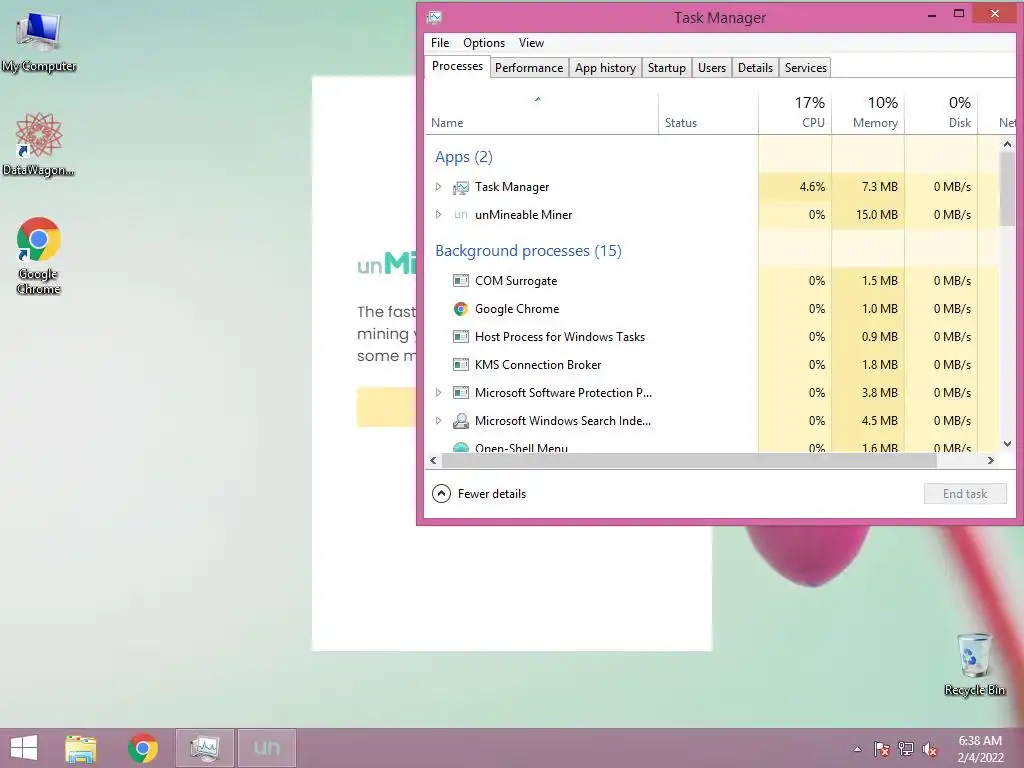Click horizontal scrollbar right arrow

tap(991, 460)
